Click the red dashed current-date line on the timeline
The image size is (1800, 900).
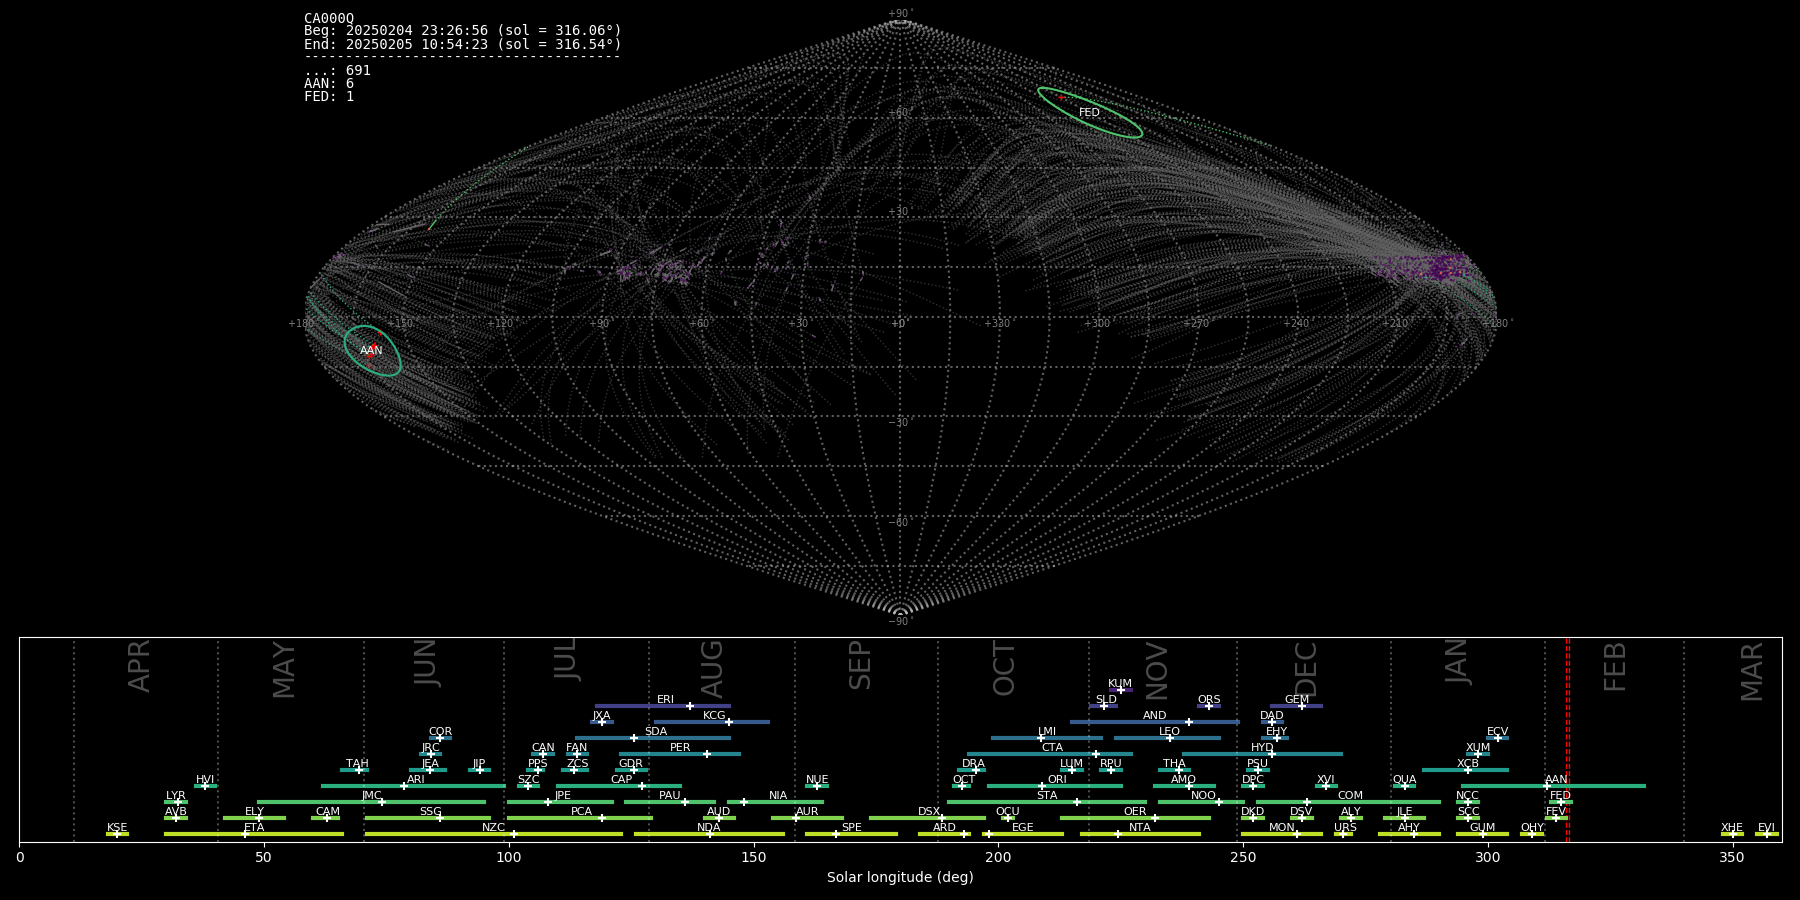[x=1567, y=740]
